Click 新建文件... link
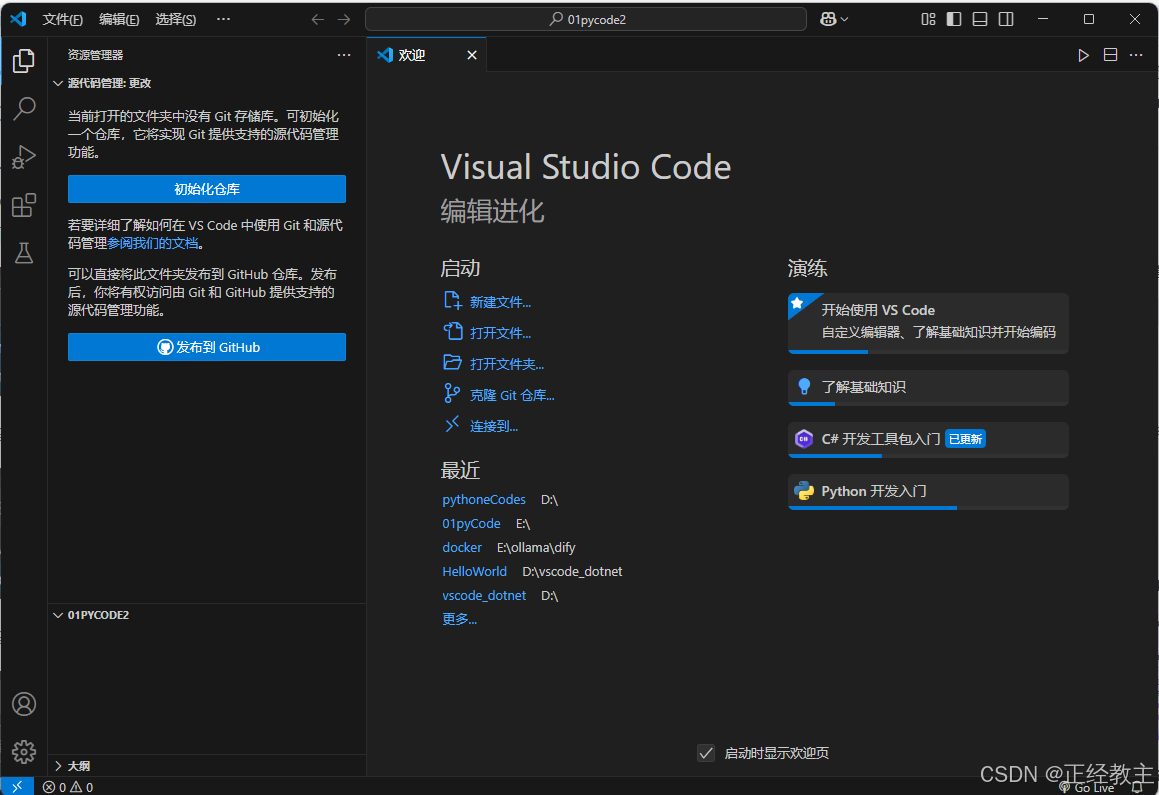 tap(500, 302)
